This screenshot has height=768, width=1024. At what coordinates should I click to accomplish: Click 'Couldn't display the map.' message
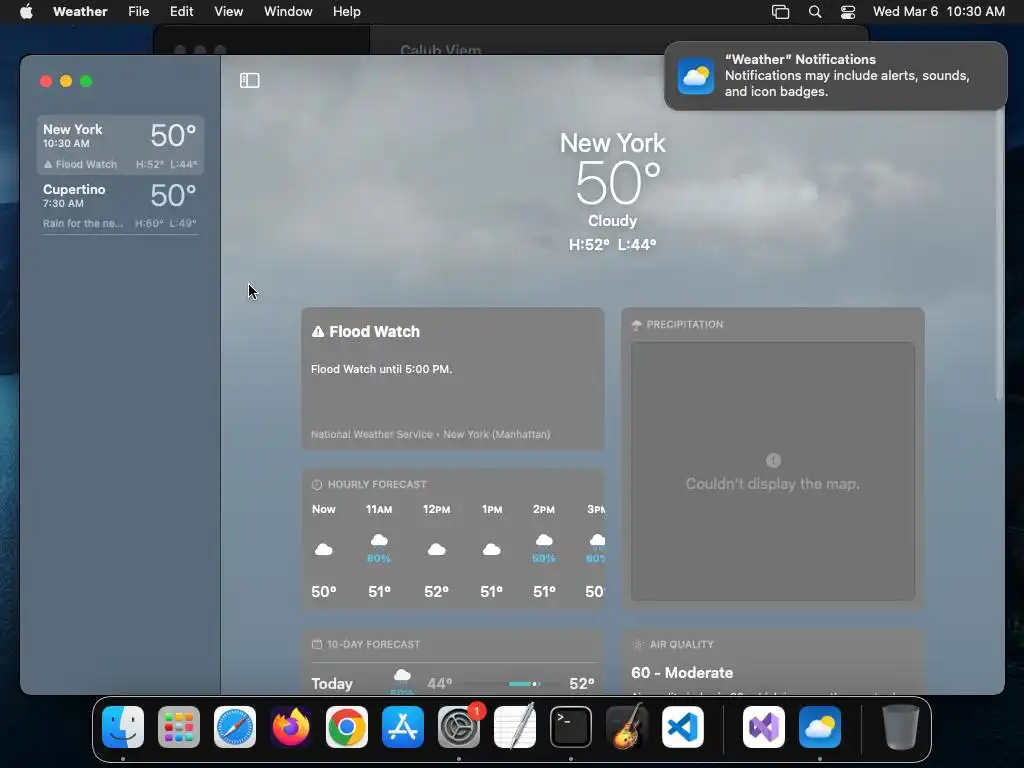click(773, 484)
